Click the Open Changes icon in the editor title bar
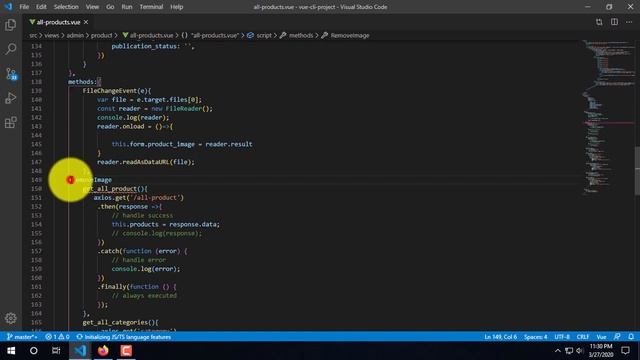The height and width of the screenshot is (360, 640). tap(599, 22)
